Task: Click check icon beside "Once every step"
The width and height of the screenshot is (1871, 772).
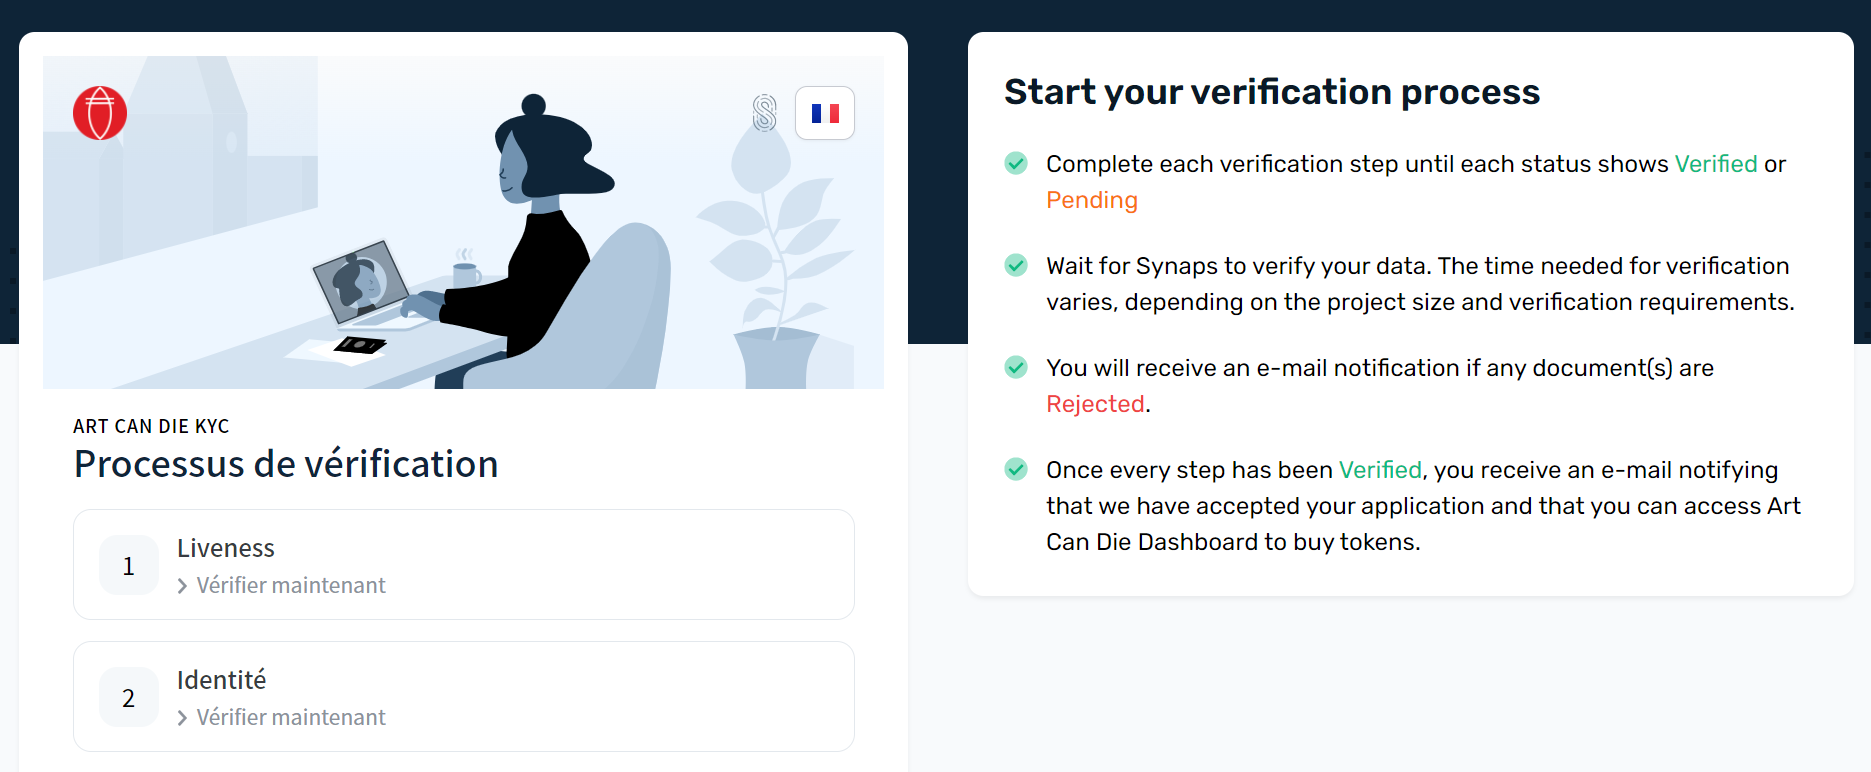Action: [1016, 469]
